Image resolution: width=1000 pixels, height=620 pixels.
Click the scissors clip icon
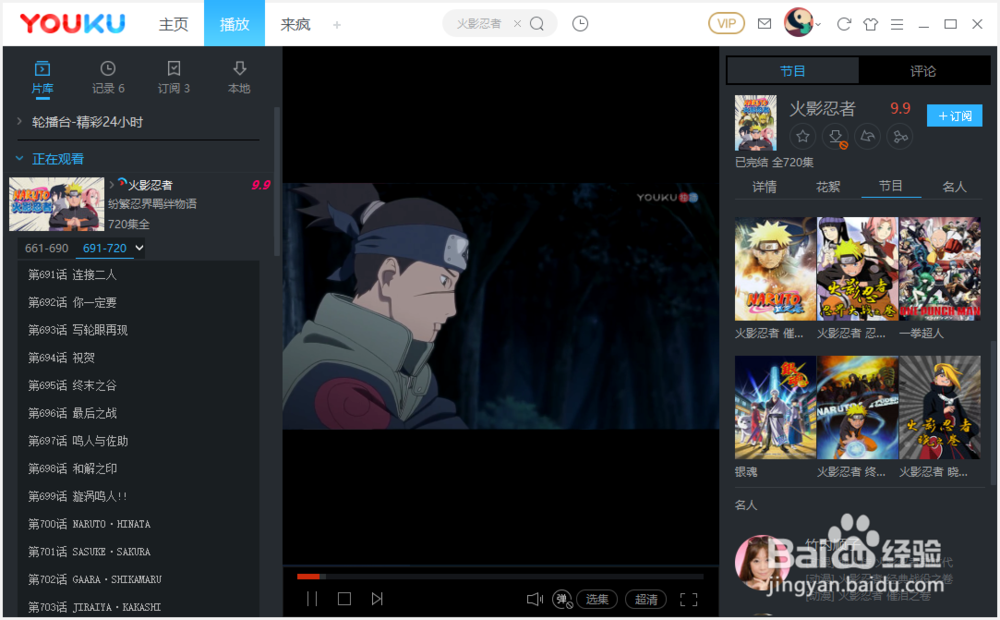[900, 136]
